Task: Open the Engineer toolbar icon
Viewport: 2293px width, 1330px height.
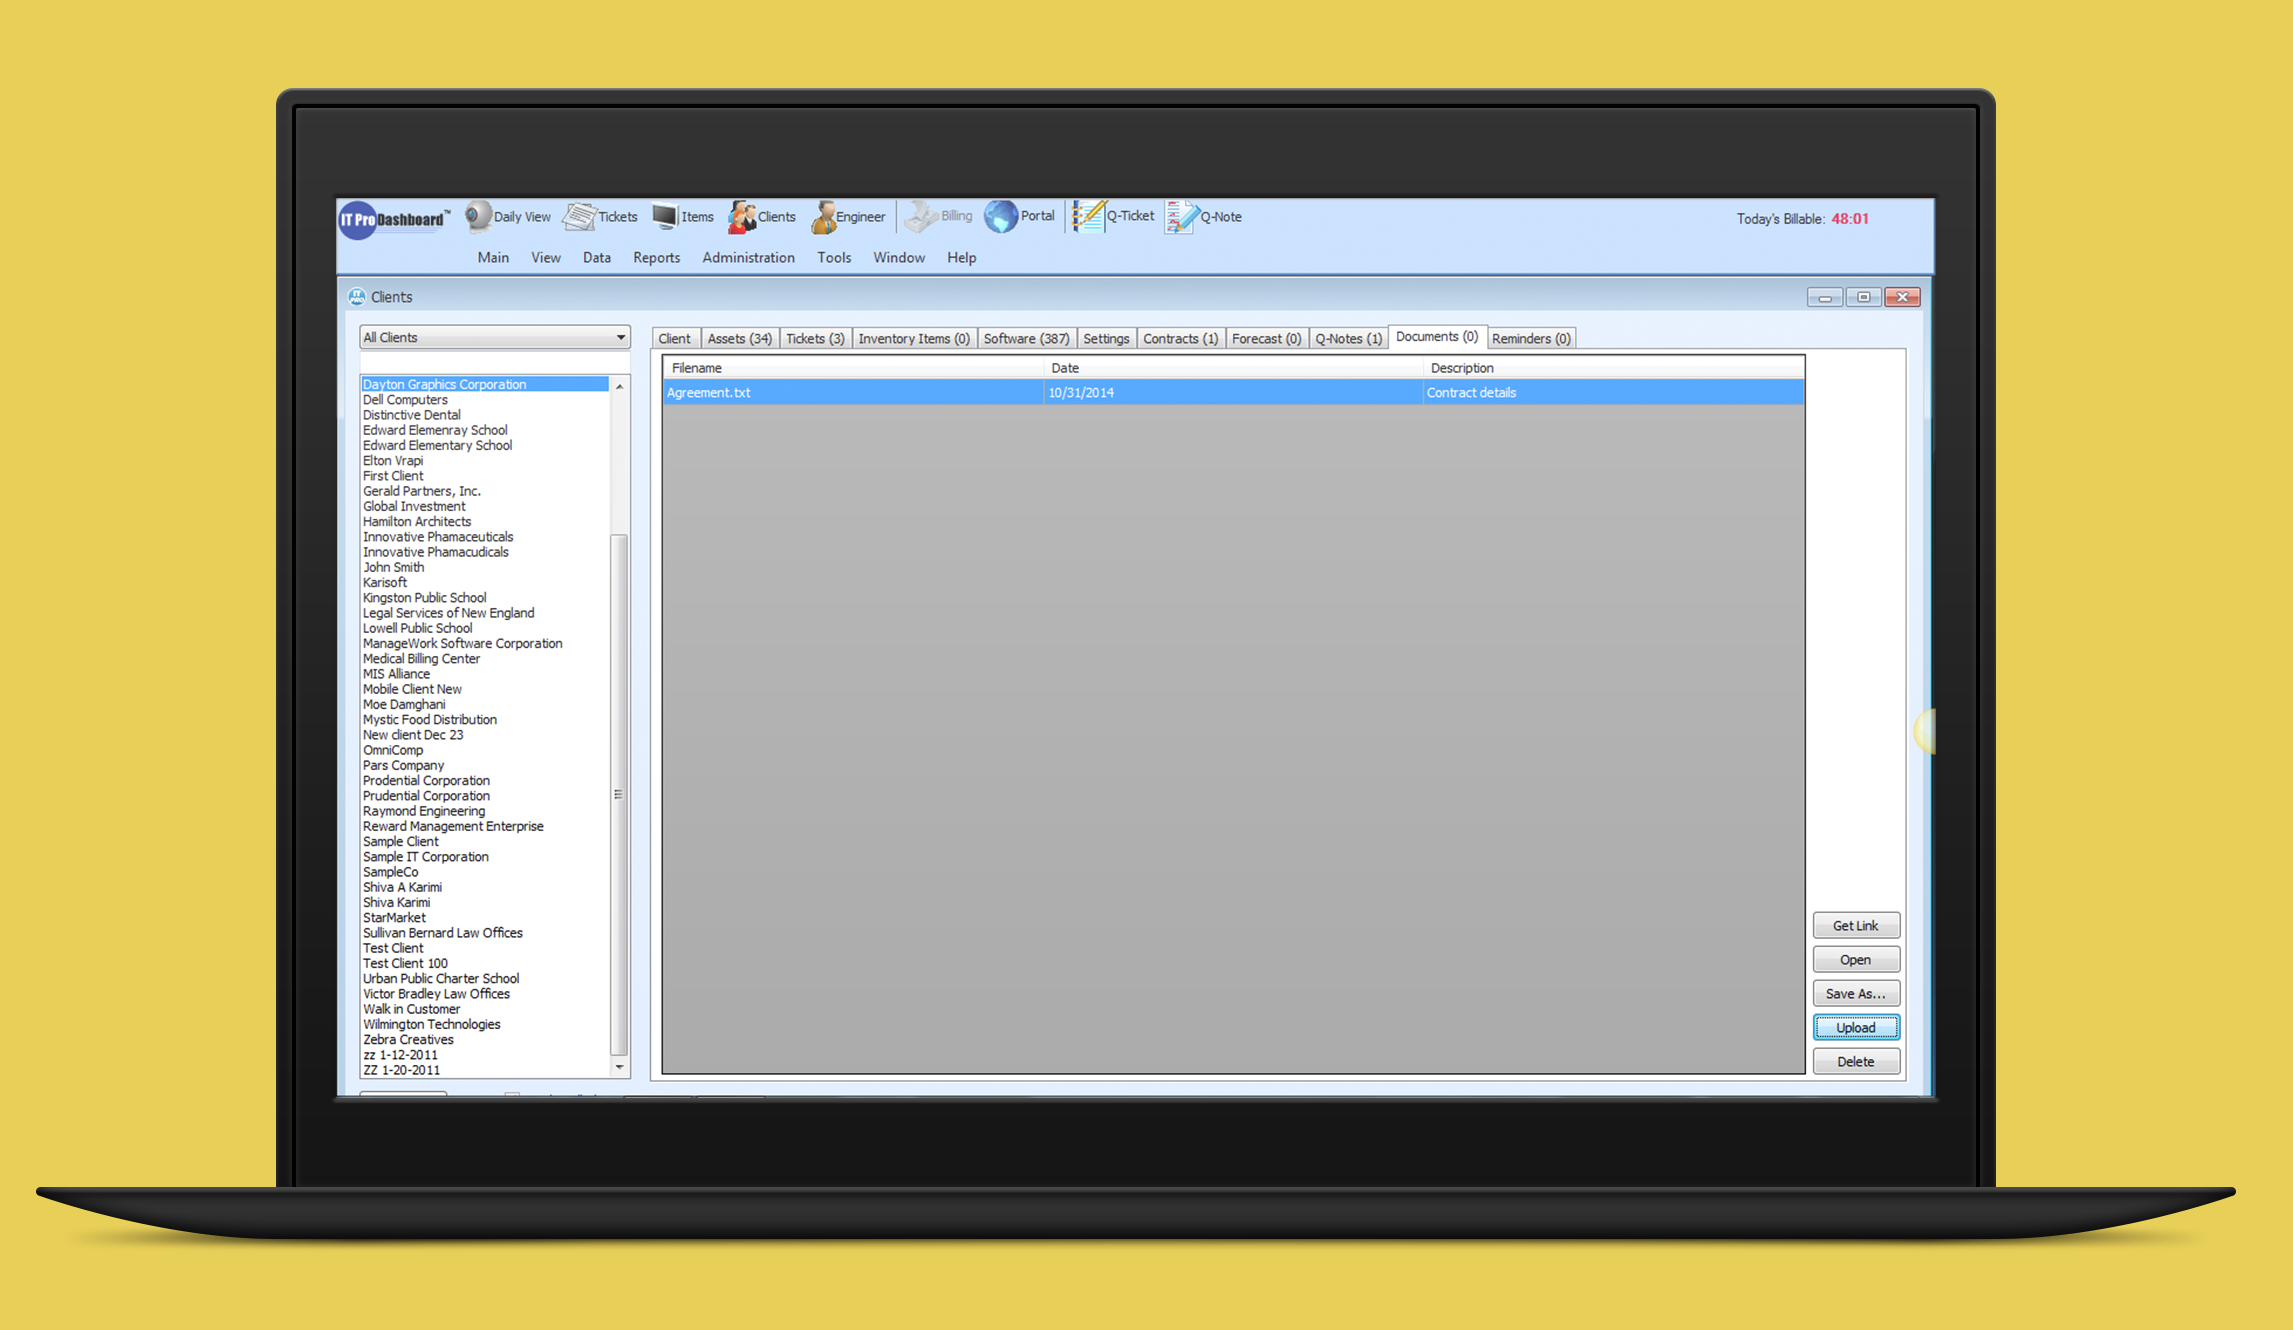Action: [824, 216]
